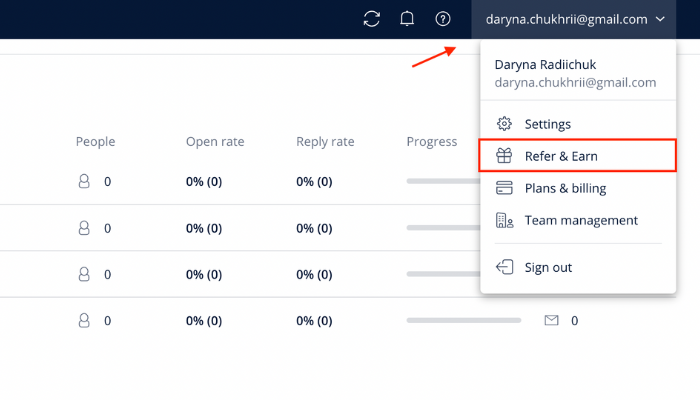Click the person icon in the last row

(84, 321)
